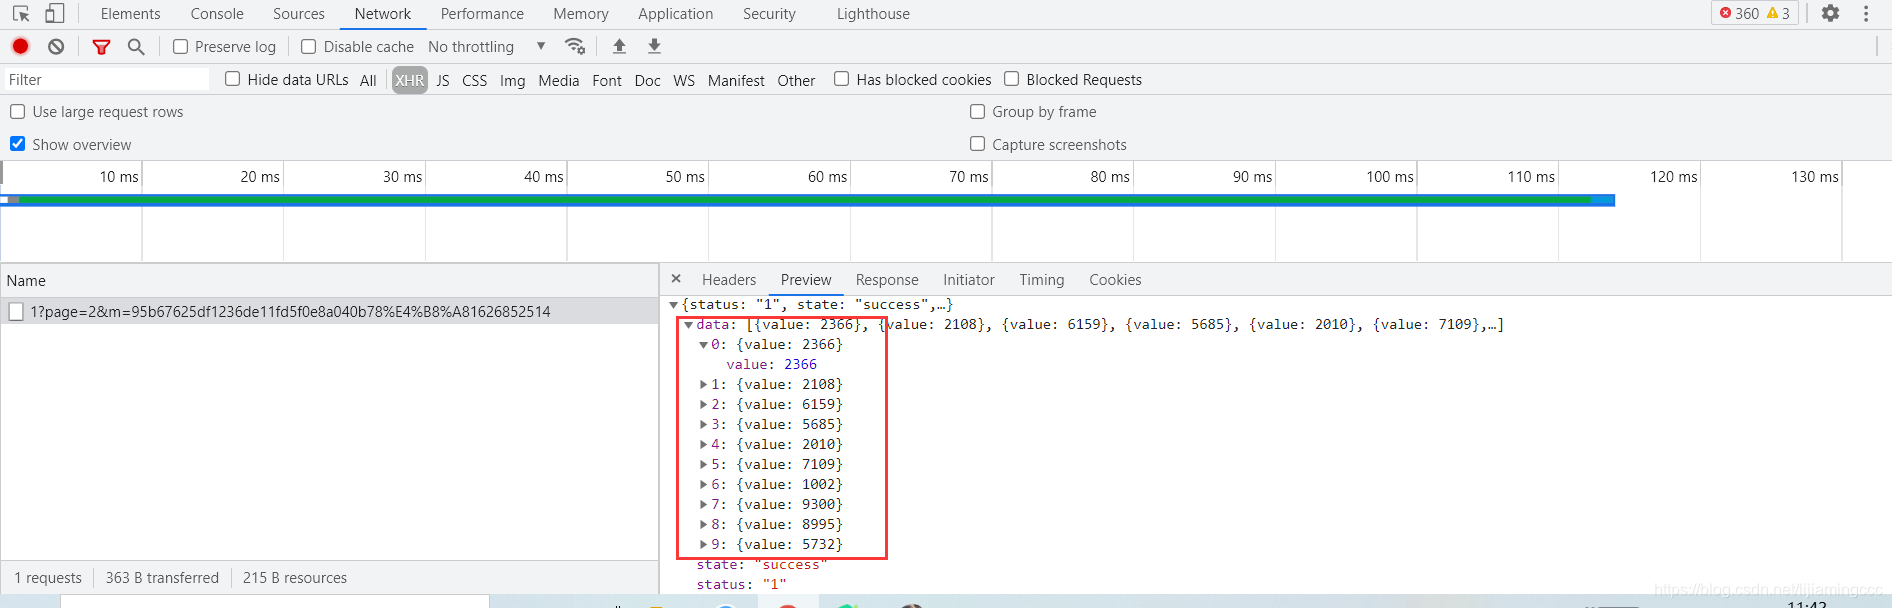The image size is (1892, 608).
Task: Expand item 1 value 2108
Action: coord(703,385)
